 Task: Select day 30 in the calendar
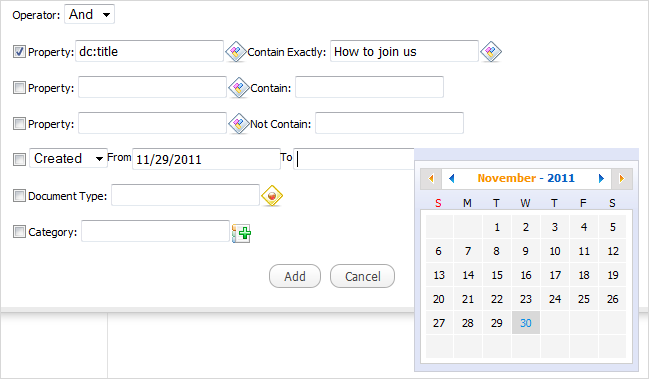[x=526, y=323]
